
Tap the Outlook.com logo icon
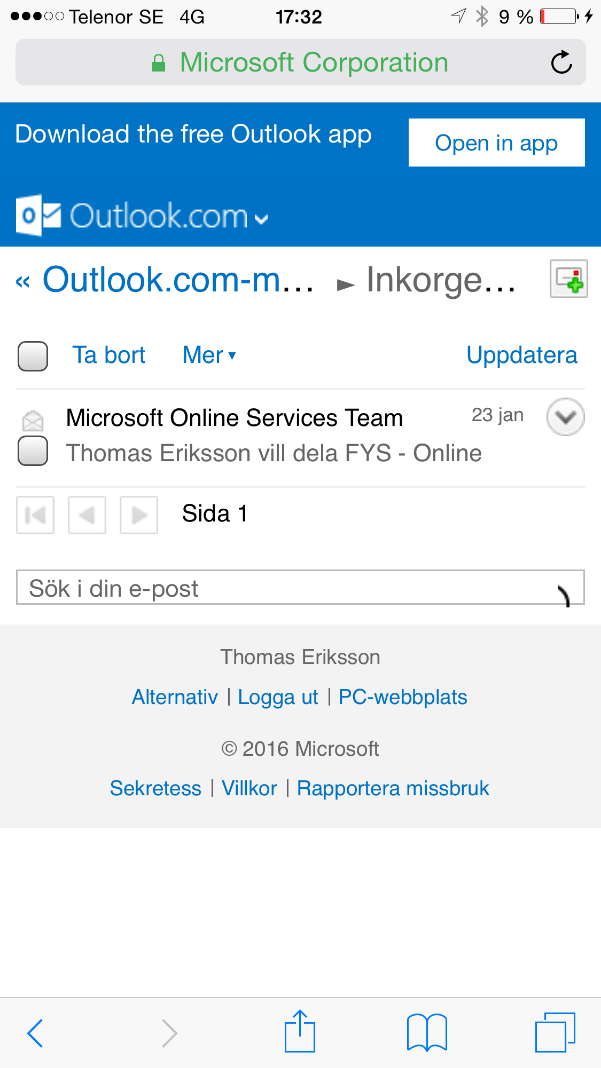pyautogui.click(x=39, y=215)
